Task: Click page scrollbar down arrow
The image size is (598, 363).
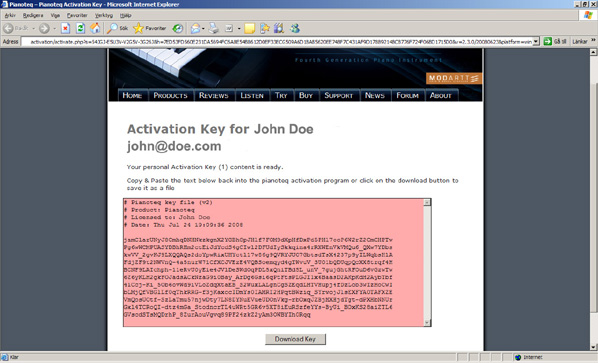Action: pyautogui.click(x=594, y=347)
